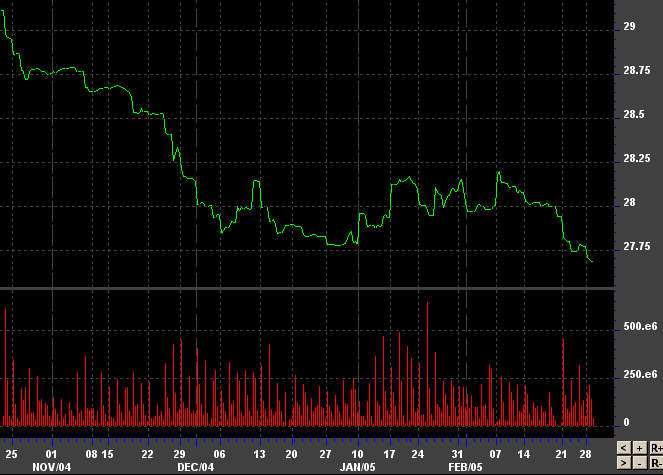
Task: Click the 28.5 price axis label
Action: coord(633,115)
